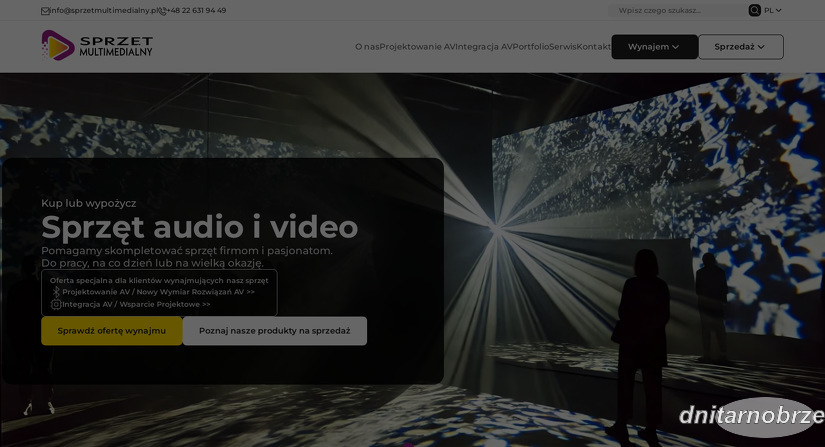
Task: Click the chip icon beside Integracja AV offer
Action: 56,304
